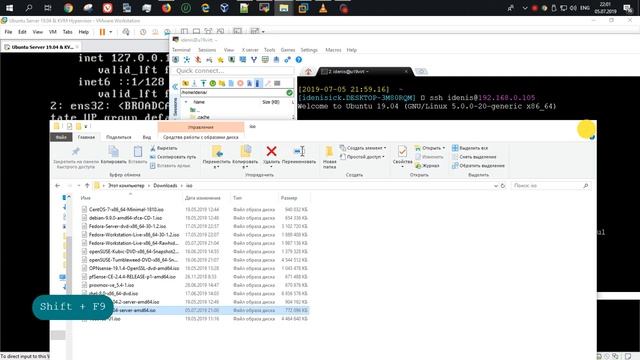640x360 pixels.
Task: Open Firefox from Windows taskbar
Action: tap(166, 8)
